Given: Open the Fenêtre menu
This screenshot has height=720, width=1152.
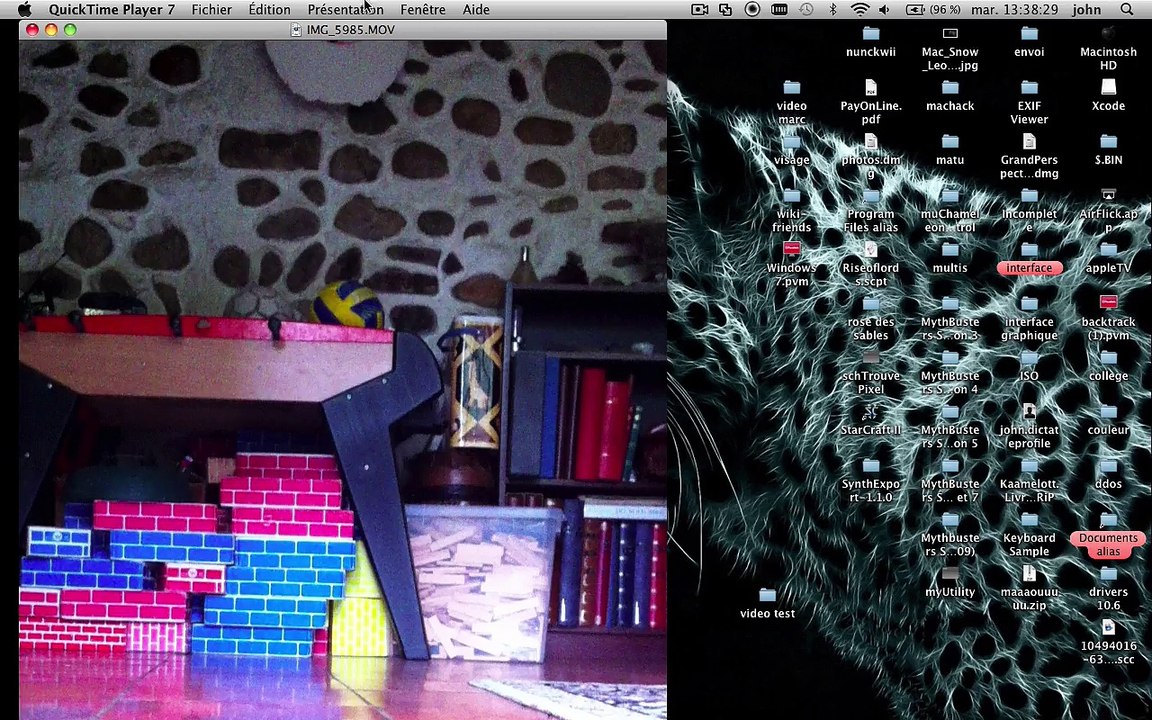Looking at the screenshot, I should coord(422,10).
